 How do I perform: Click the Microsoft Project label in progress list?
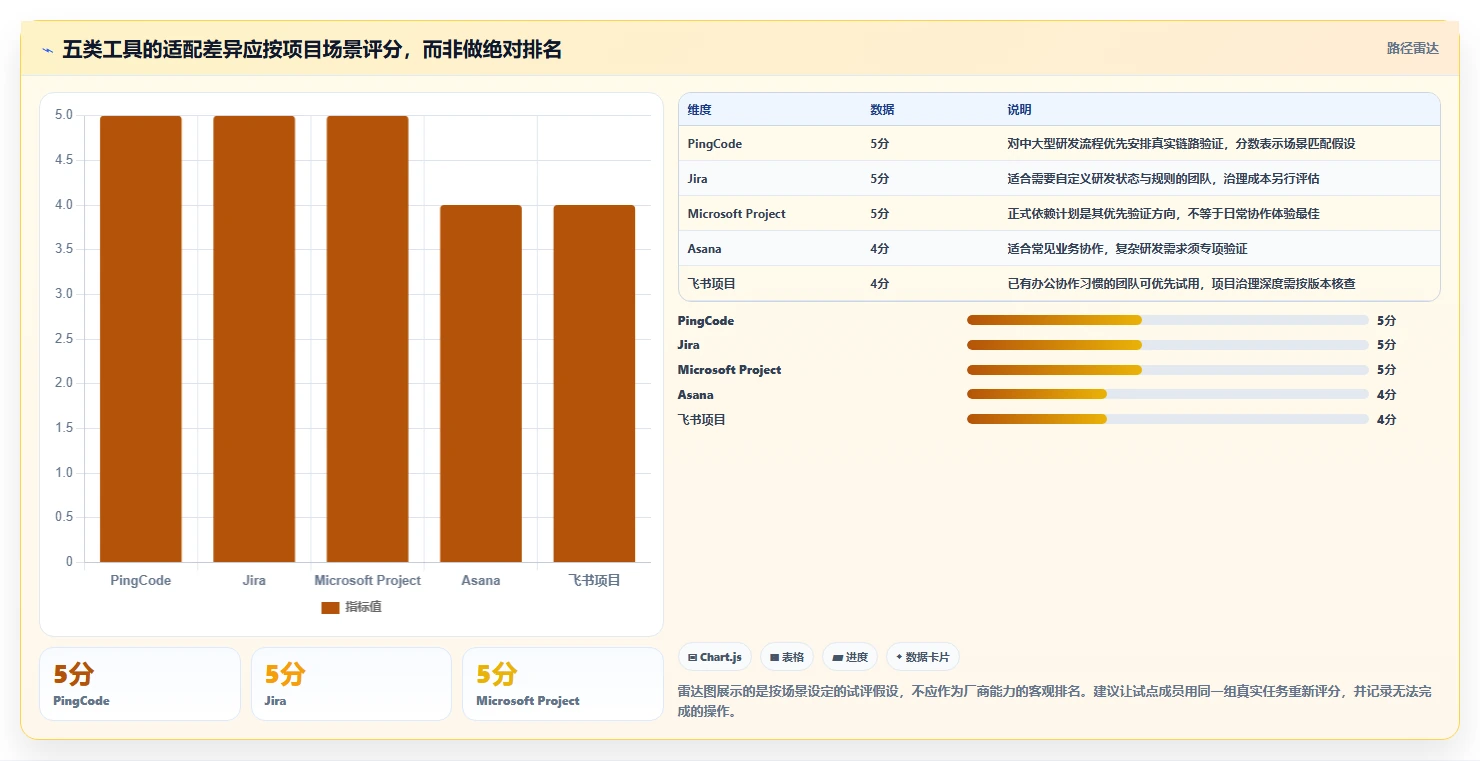[x=730, y=370]
